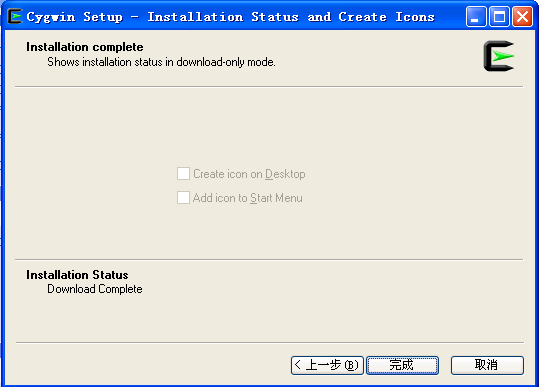
Task: Finish setup with 完成 button
Action: pyautogui.click(x=402, y=365)
